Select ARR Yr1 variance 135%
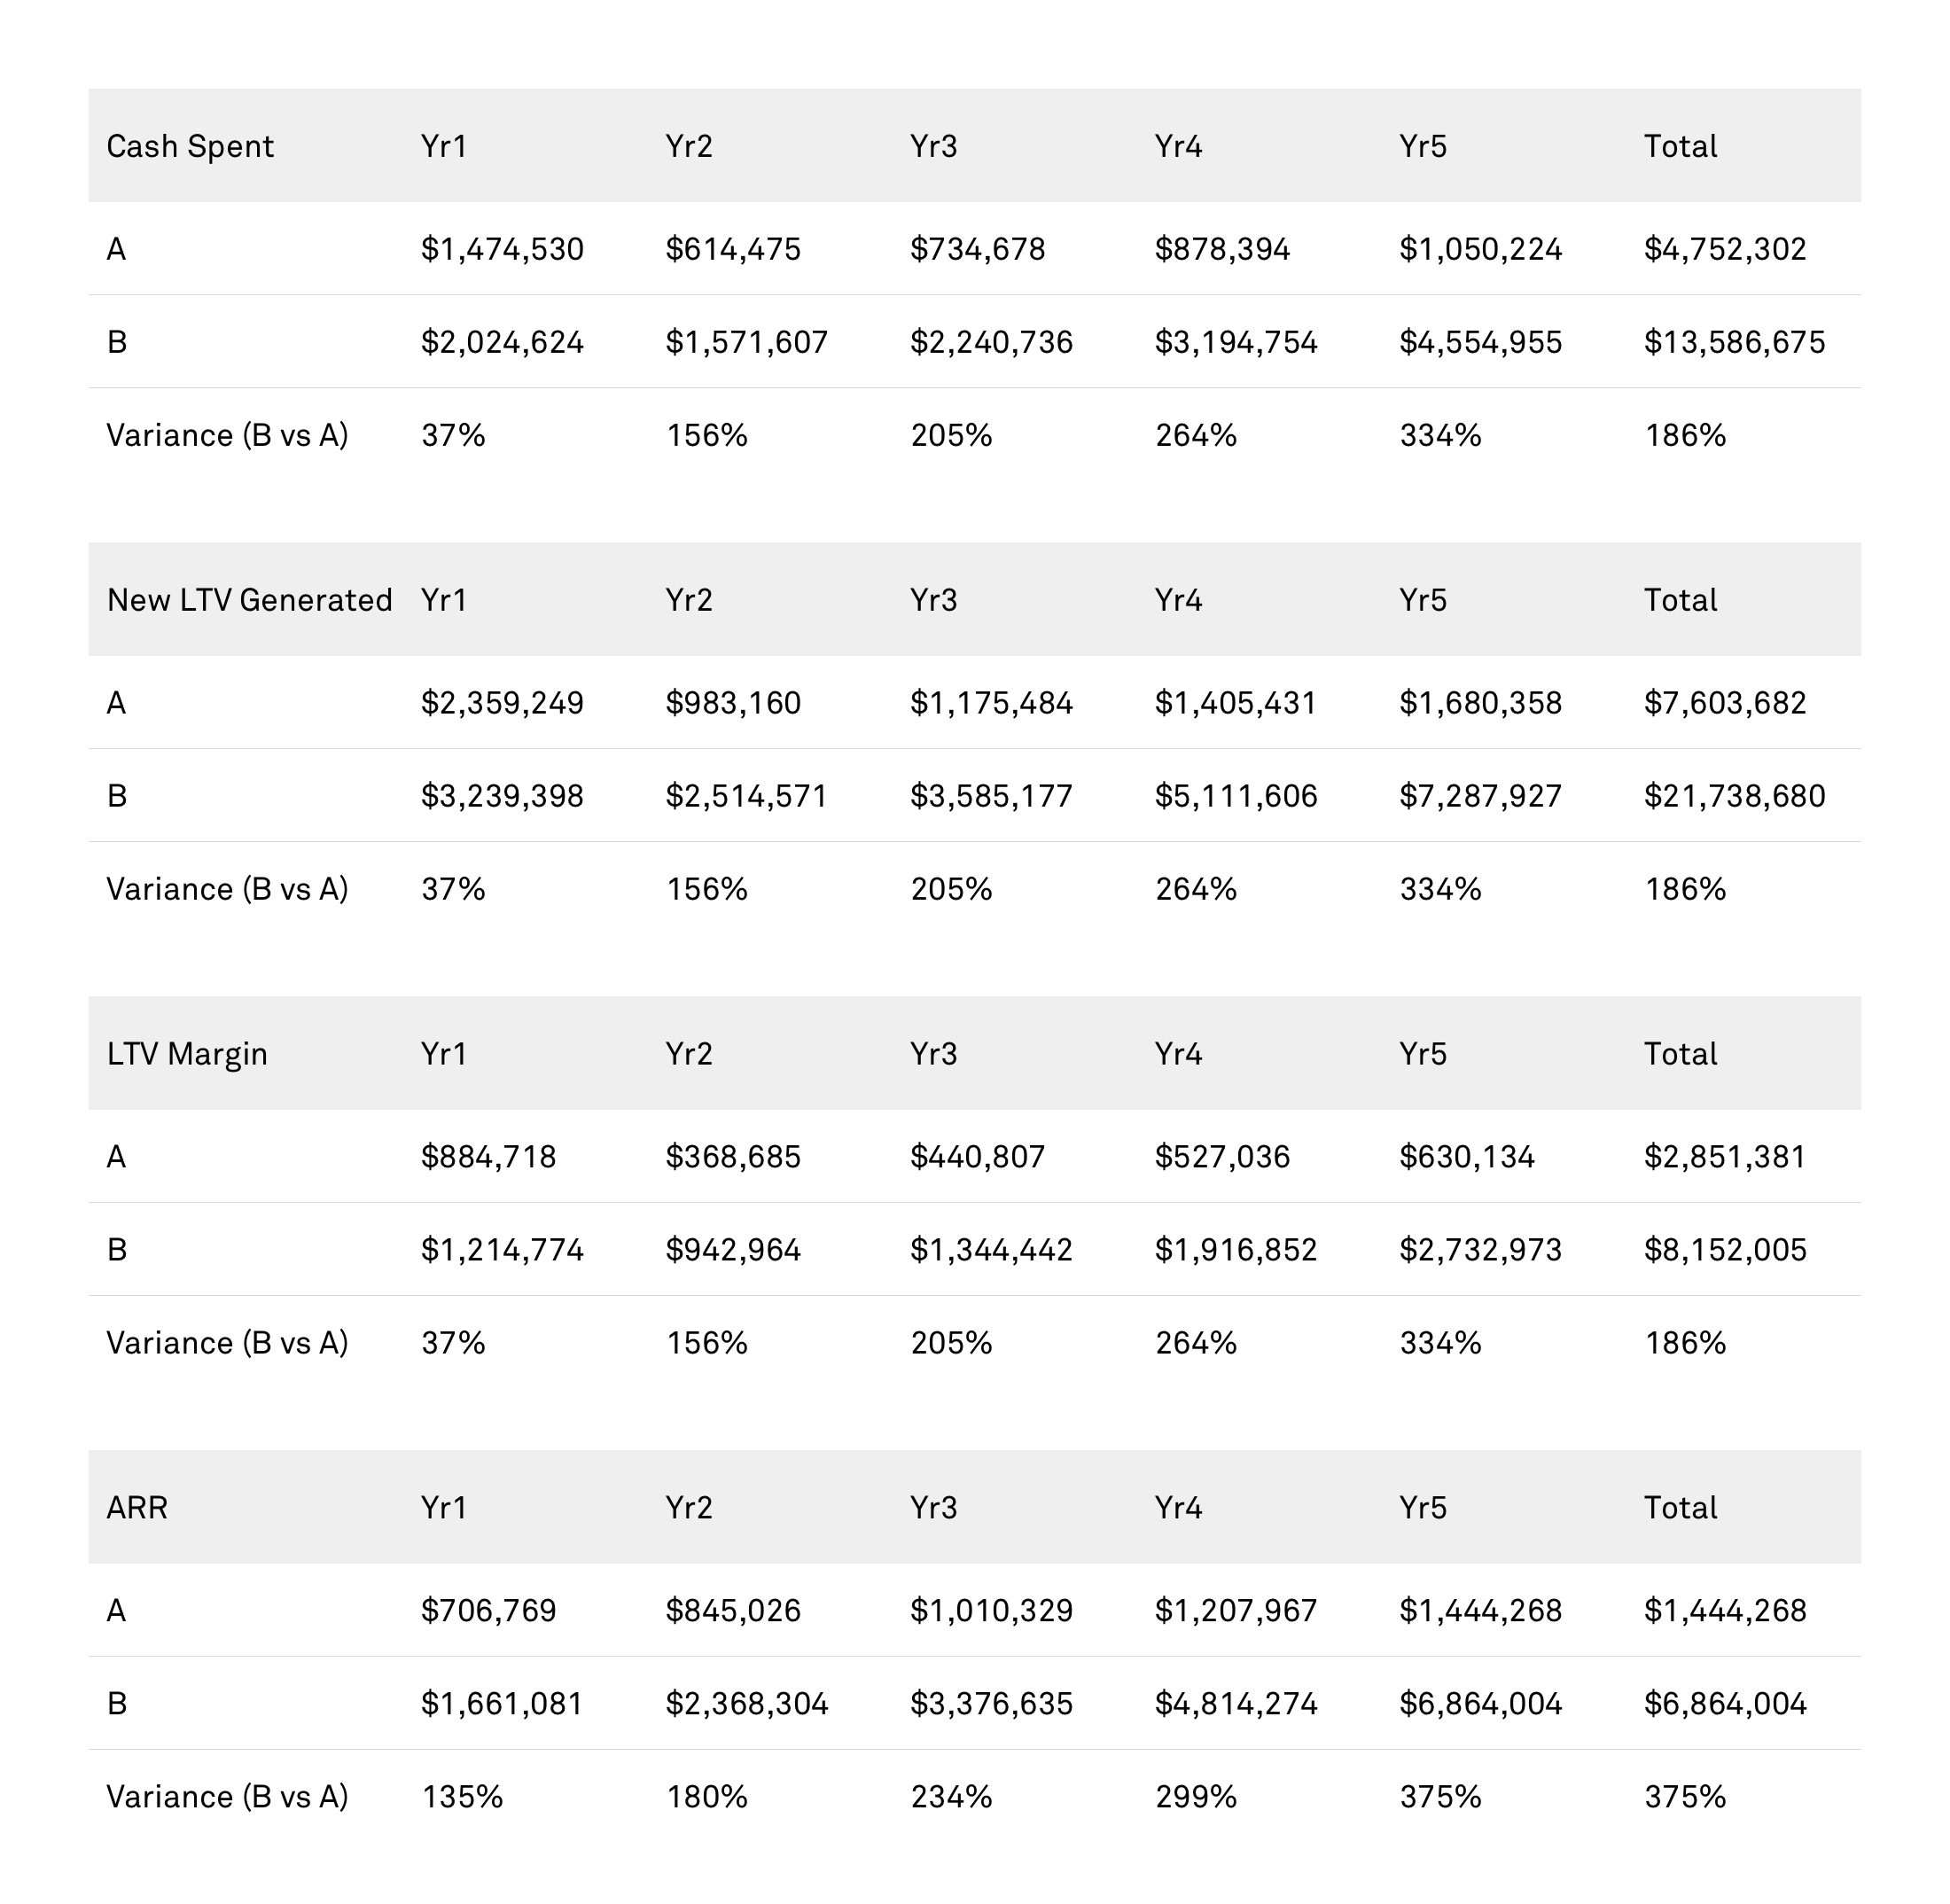This screenshot has height=1904, width=1950. 462,1797
